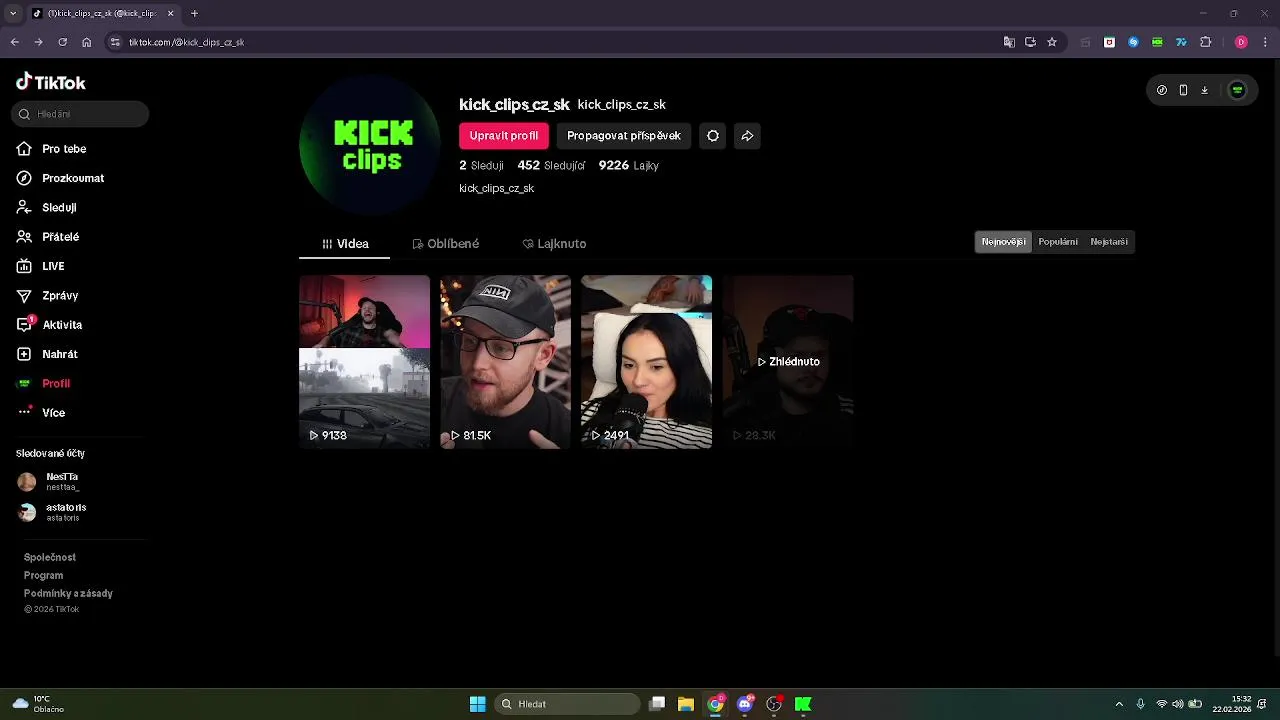Click the taskbar Hledat search box

coord(568,704)
